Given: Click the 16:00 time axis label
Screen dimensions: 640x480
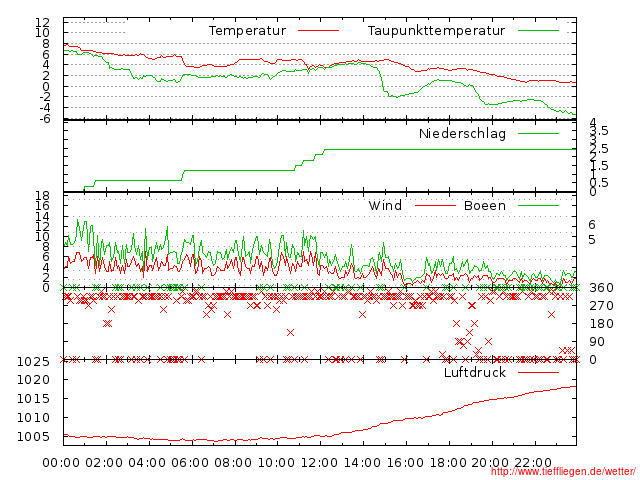Looking at the screenshot, I should click(405, 463).
